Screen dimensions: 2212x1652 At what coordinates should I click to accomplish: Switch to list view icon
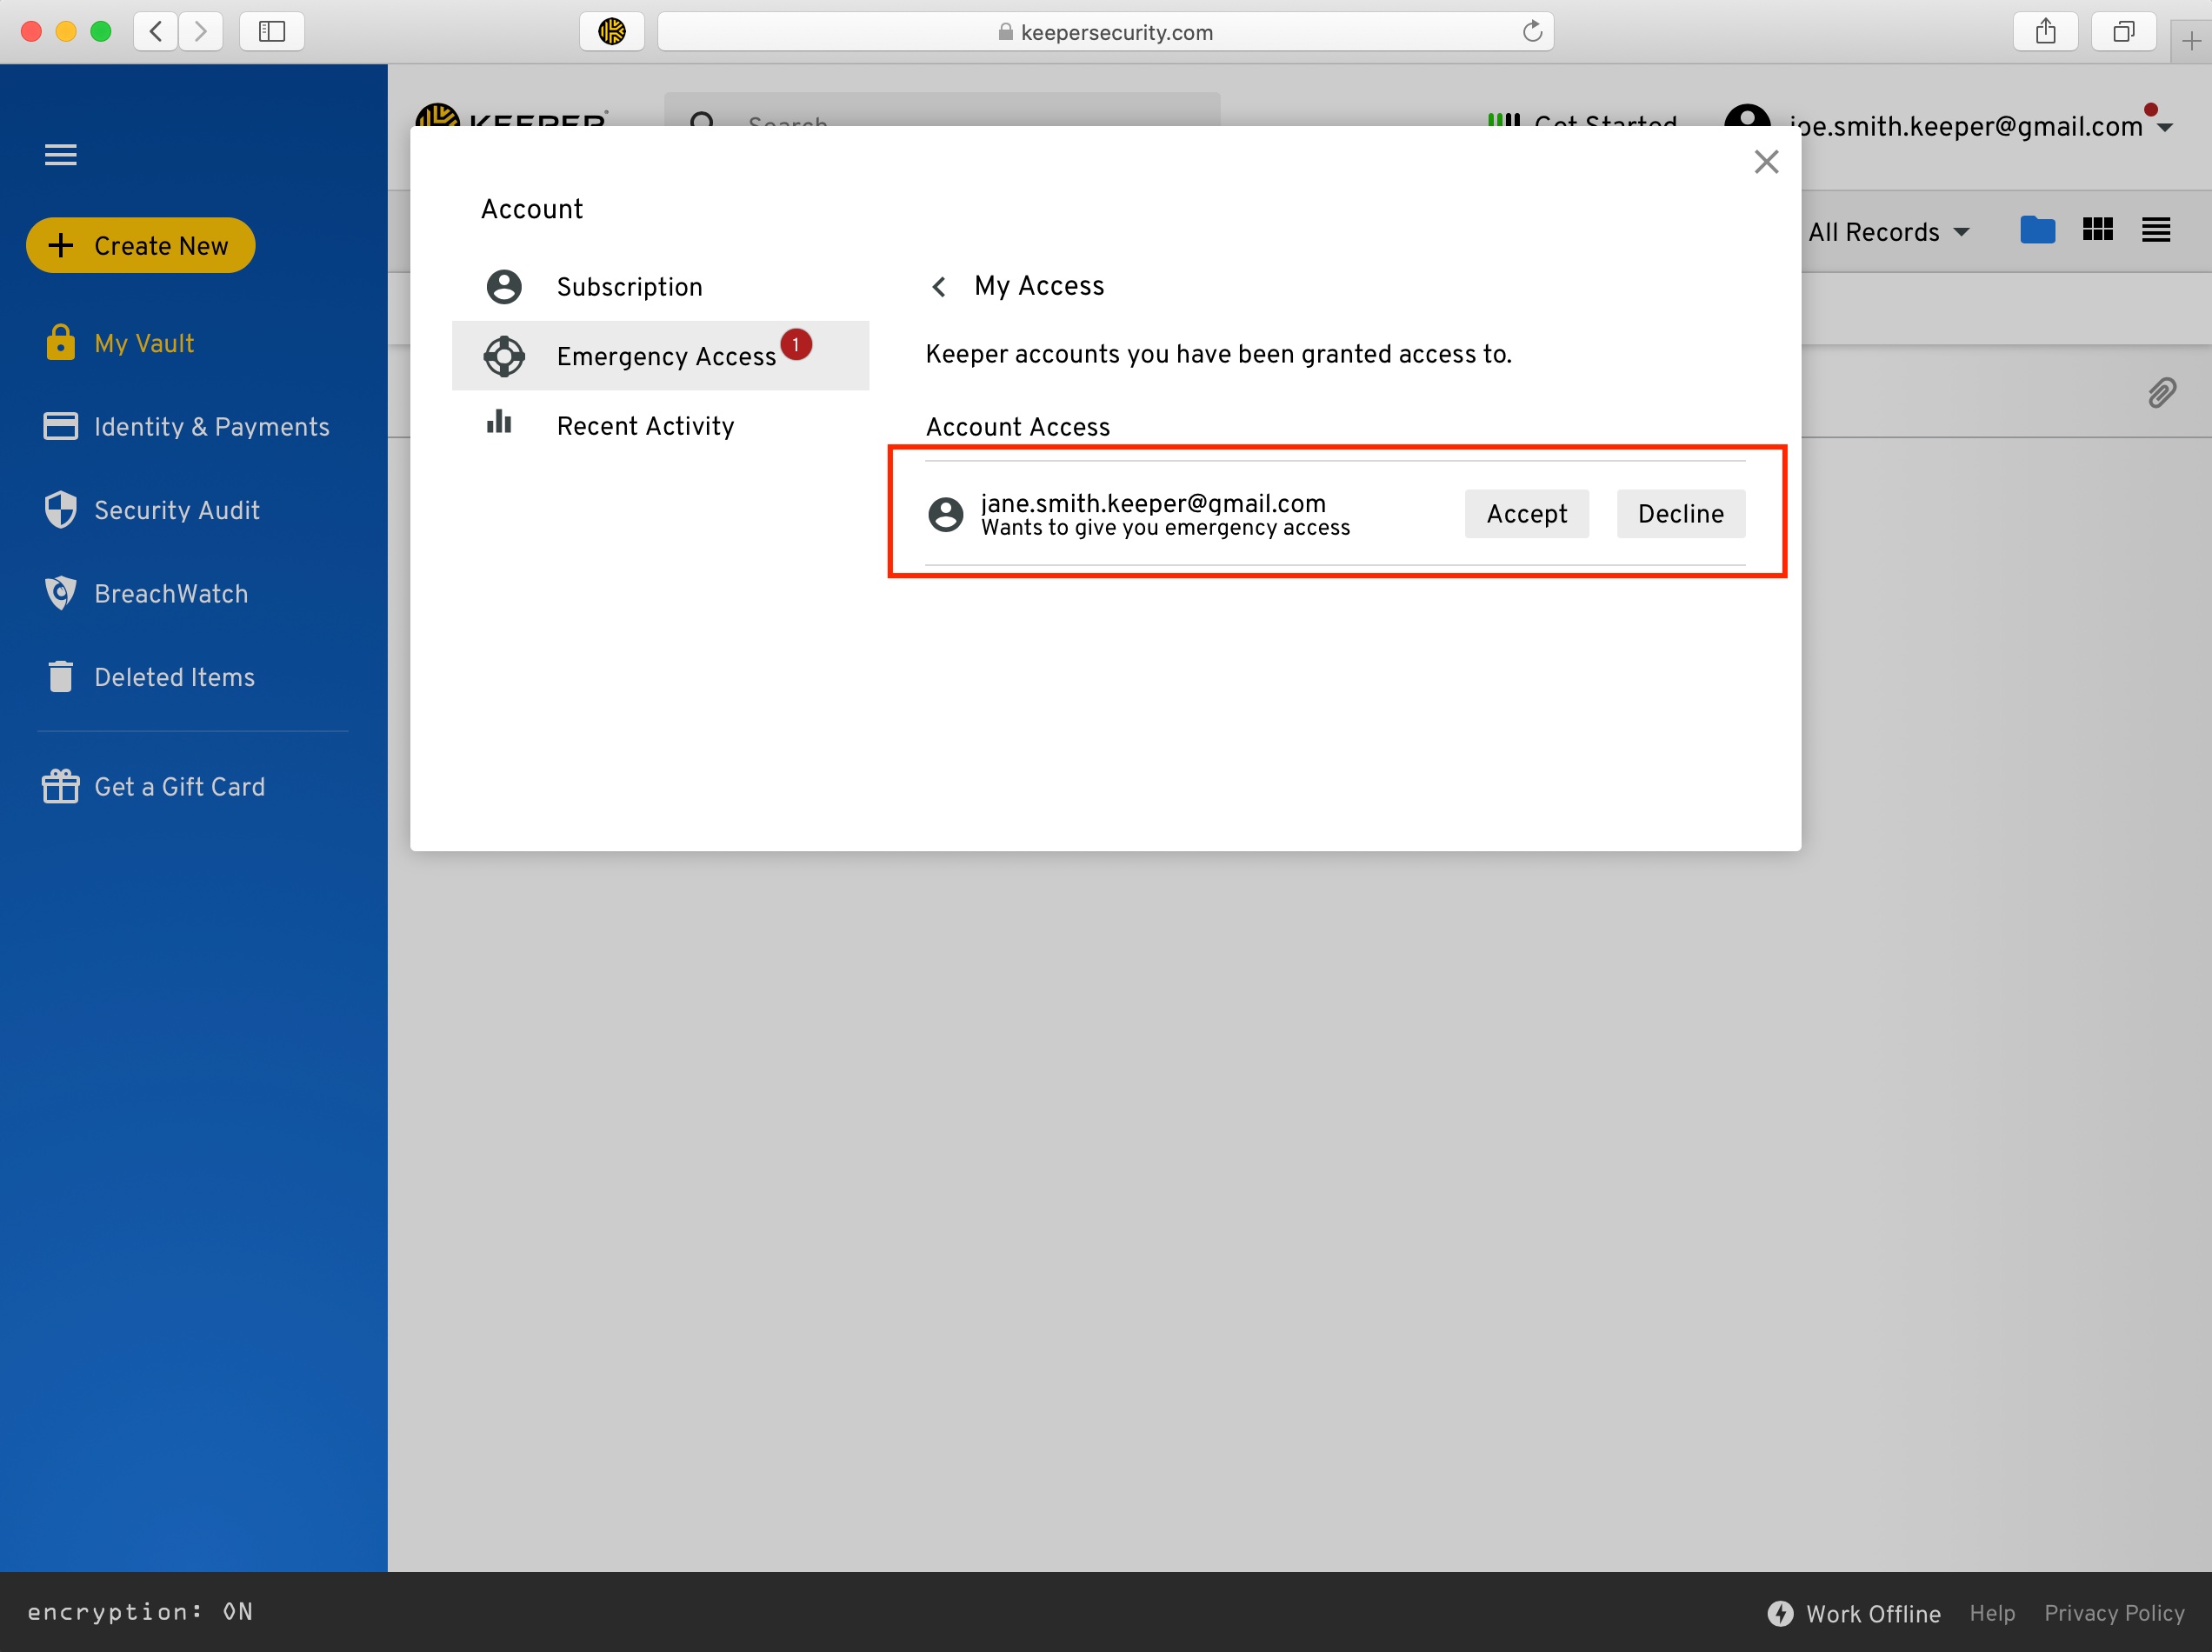point(2155,230)
